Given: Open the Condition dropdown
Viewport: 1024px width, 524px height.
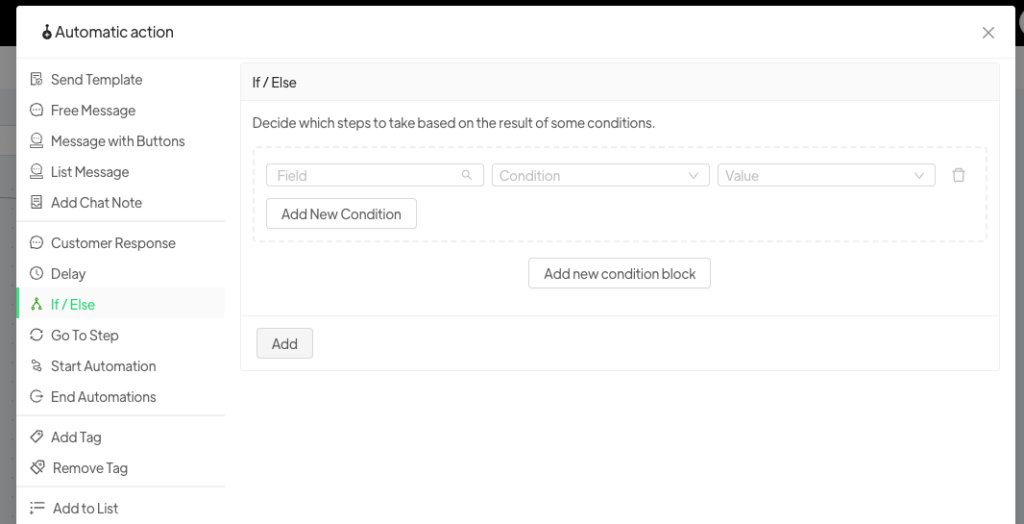Looking at the screenshot, I should 600,176.
